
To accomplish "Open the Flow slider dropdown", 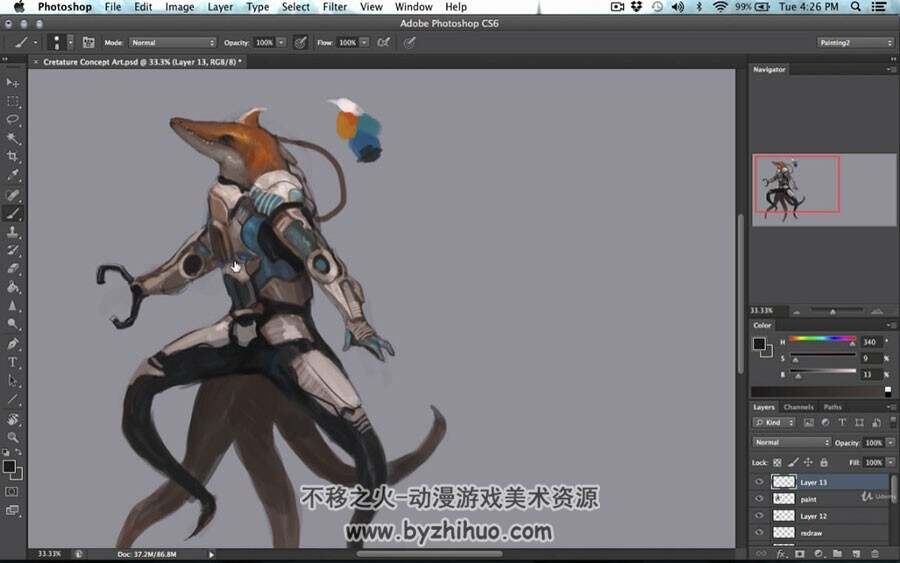I will point(364,42).
